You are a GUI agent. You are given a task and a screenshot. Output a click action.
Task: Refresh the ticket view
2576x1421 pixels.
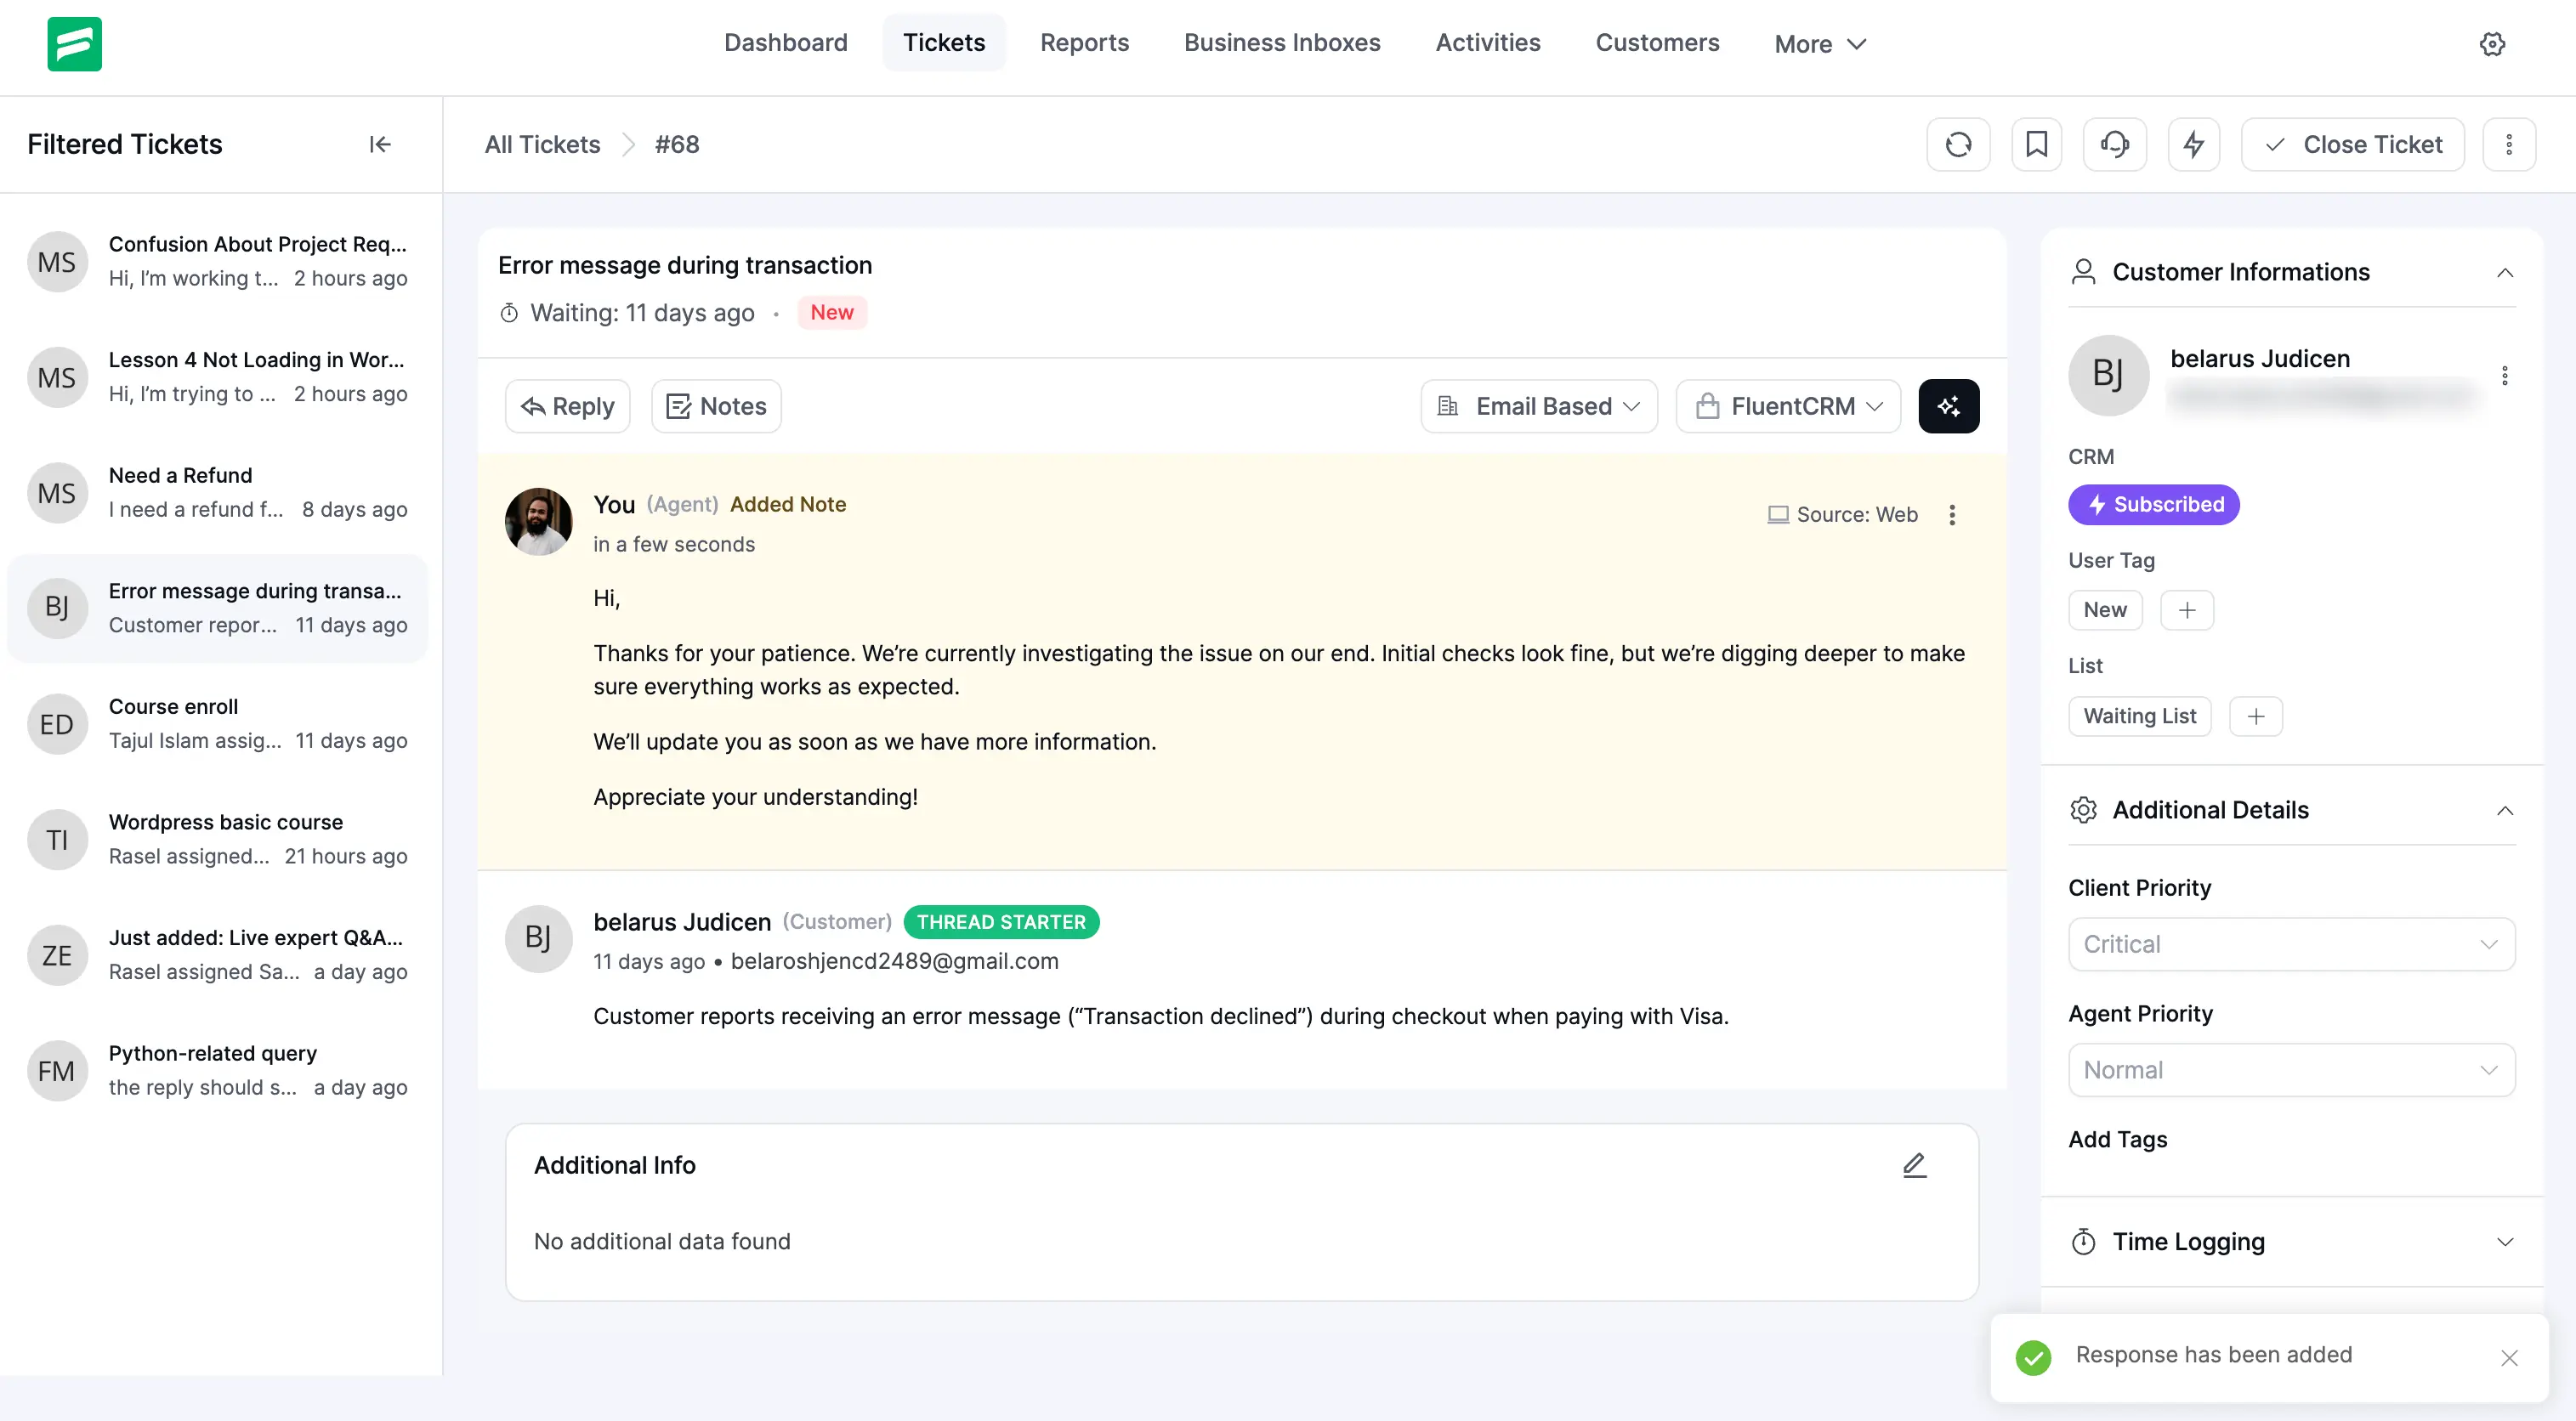[1959, 144]
